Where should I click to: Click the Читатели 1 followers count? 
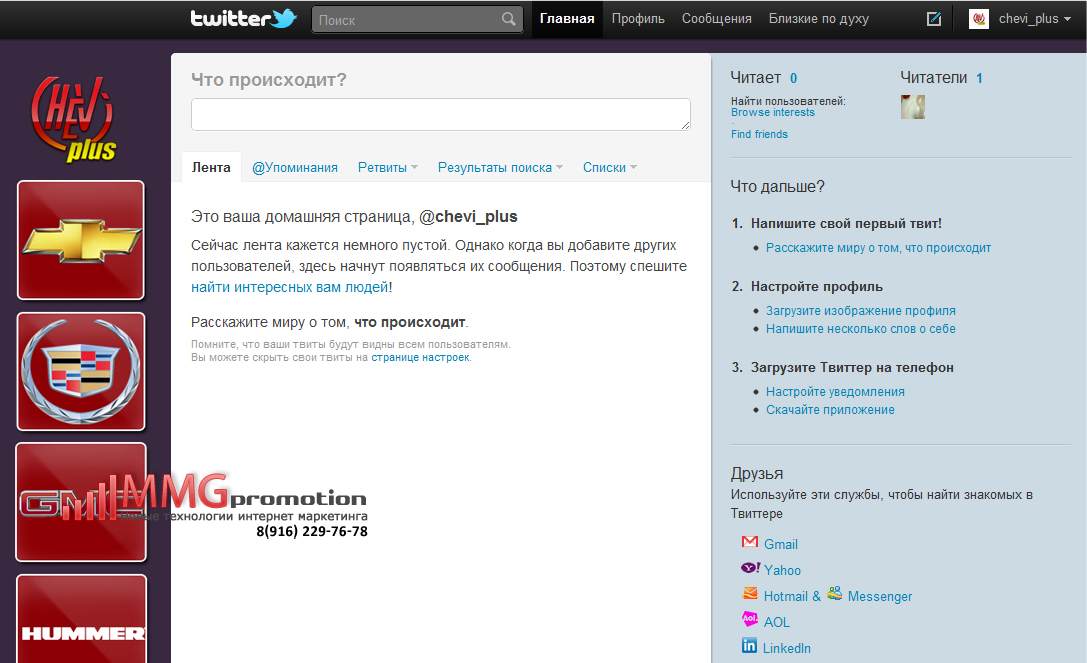tap(941, 78)
